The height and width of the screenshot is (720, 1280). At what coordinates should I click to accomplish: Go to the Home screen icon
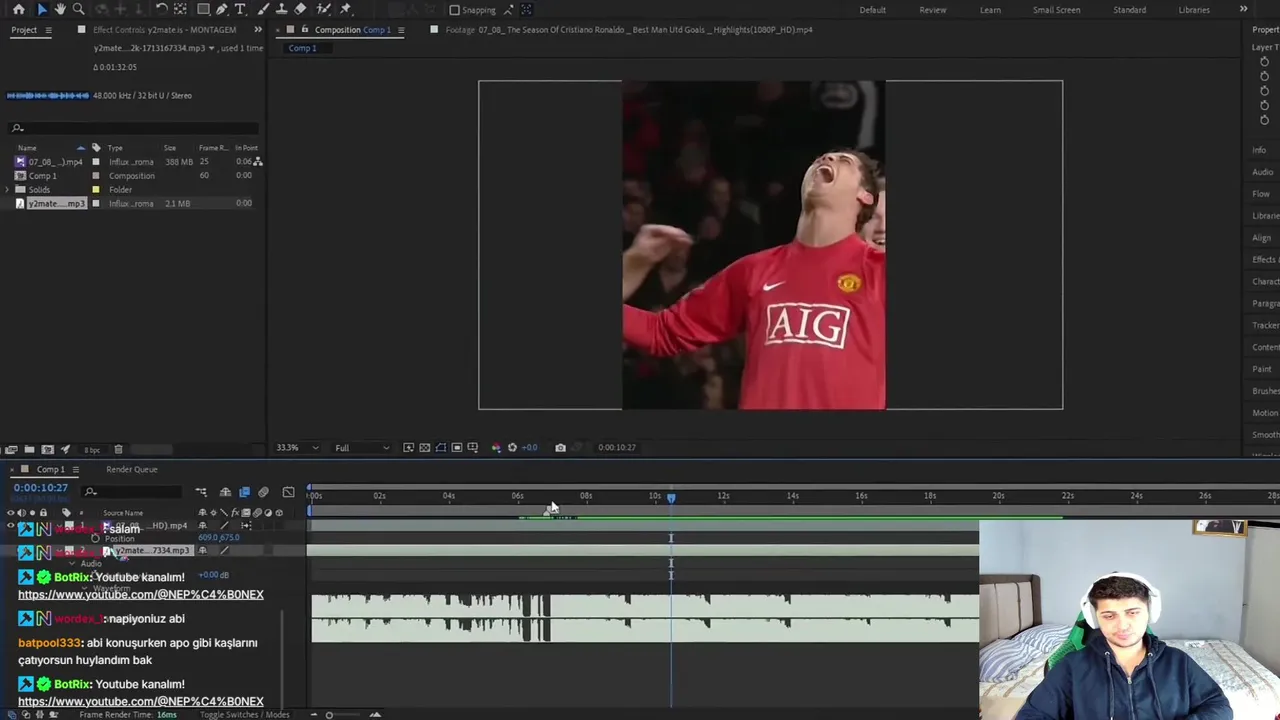tap(18, 9)
